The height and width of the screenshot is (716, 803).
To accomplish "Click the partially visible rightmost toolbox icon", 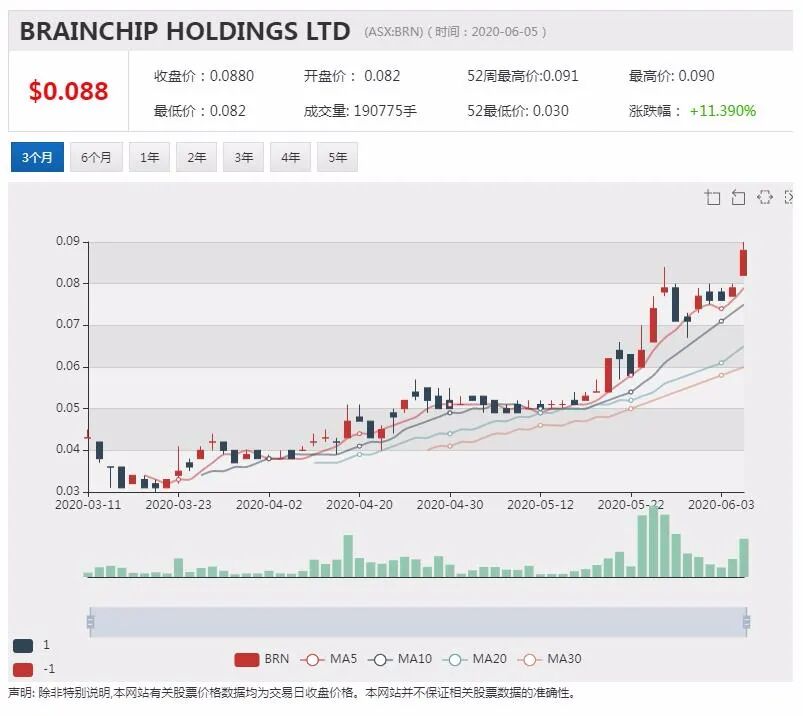I will pos(789,197).
